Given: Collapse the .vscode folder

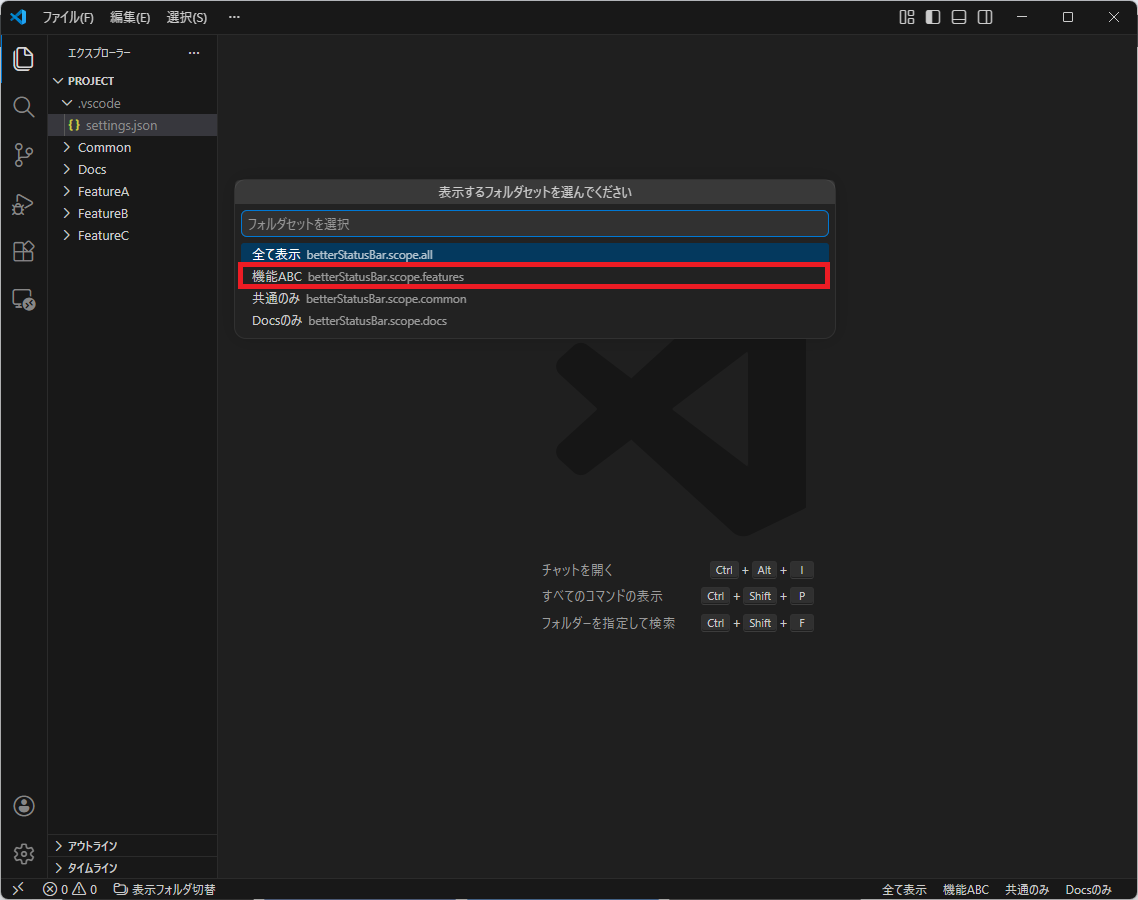Looking at the screenshot, I should [x=98, y=103].
